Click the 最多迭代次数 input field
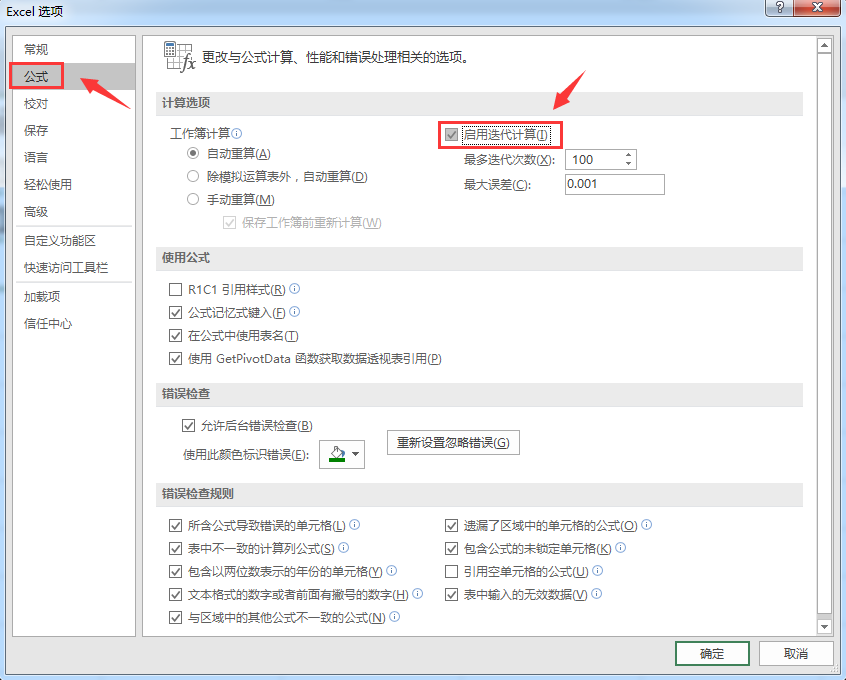 (x=595, y=159)
